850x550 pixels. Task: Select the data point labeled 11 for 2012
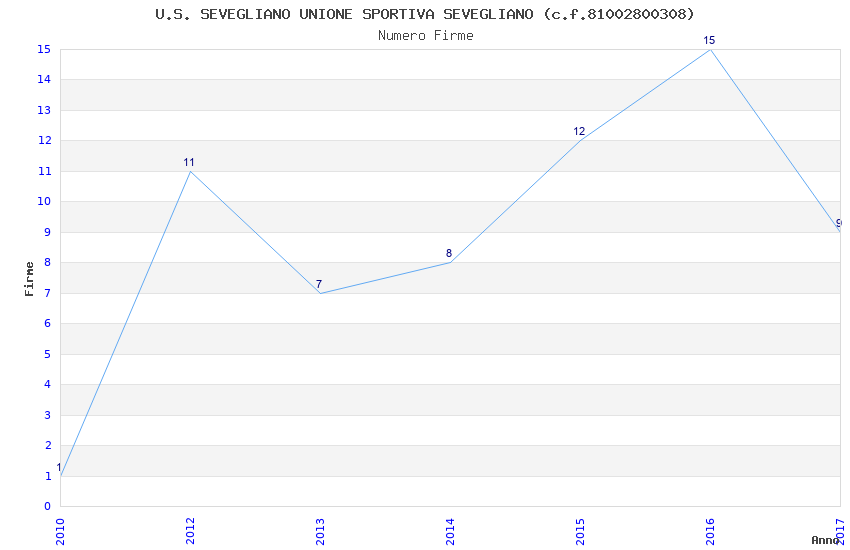pos(190,171)
